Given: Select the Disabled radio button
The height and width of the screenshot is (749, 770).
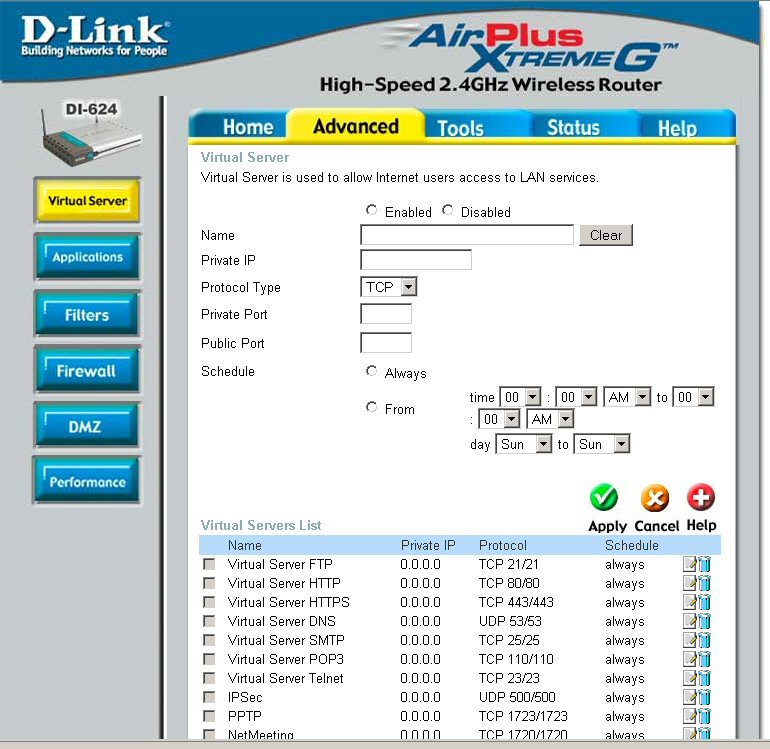Looking at the screenshot, I should 447,210.
